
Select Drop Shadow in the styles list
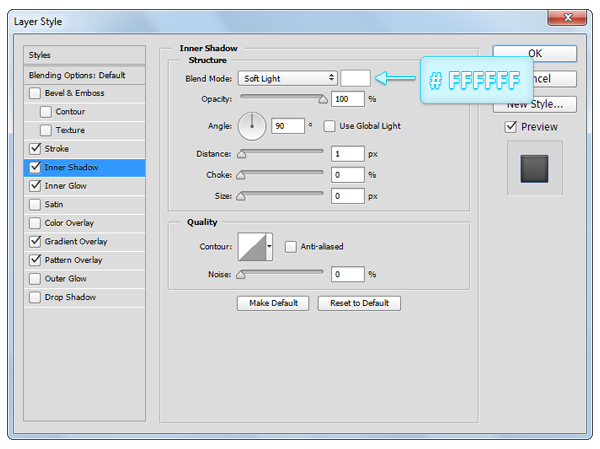pos(70,297)
